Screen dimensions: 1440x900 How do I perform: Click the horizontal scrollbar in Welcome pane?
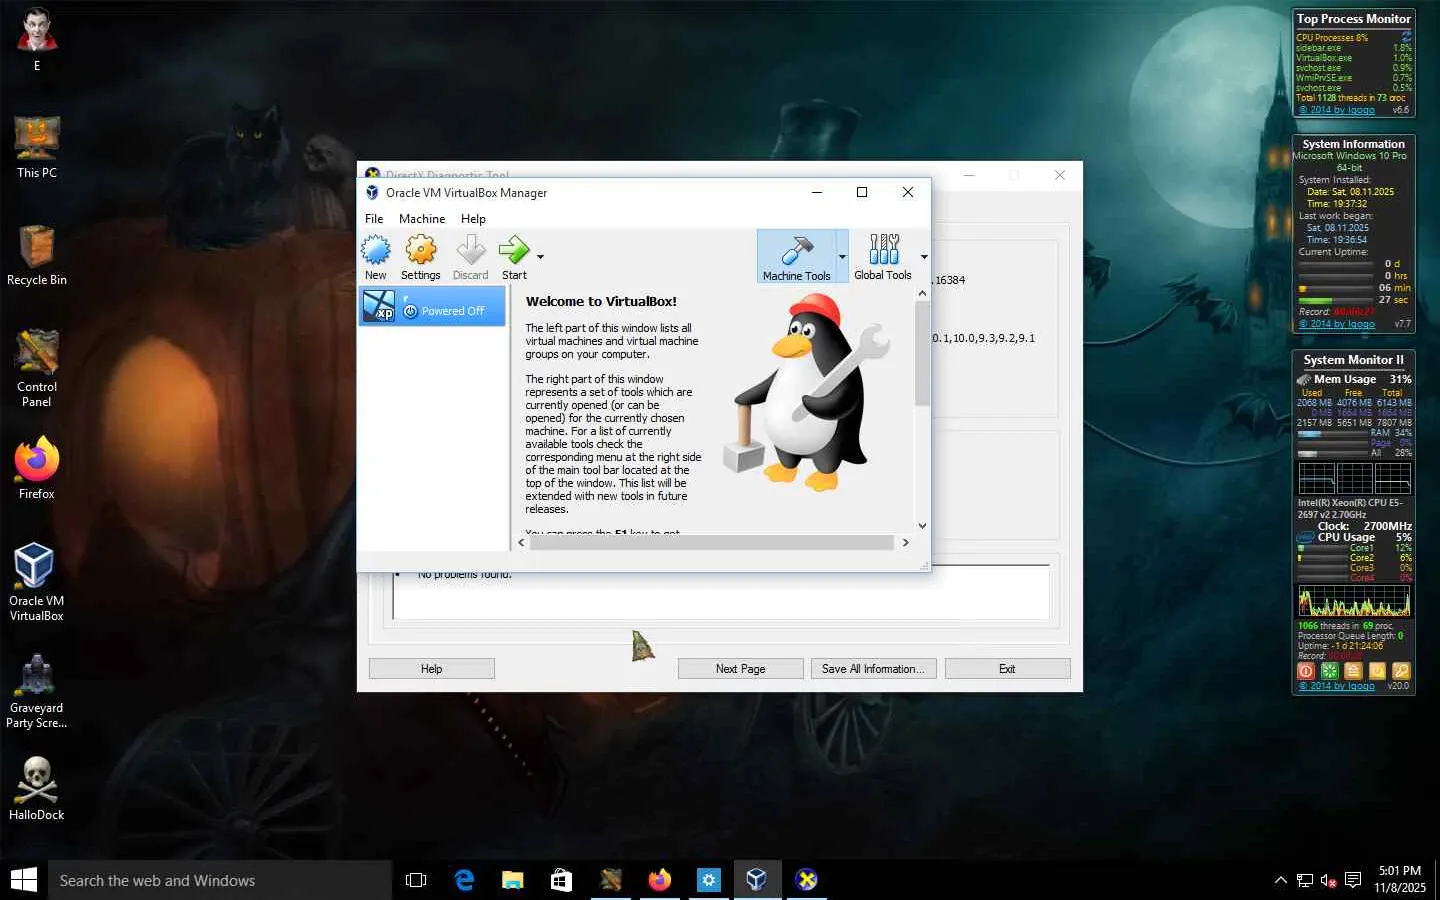[711, 542]
